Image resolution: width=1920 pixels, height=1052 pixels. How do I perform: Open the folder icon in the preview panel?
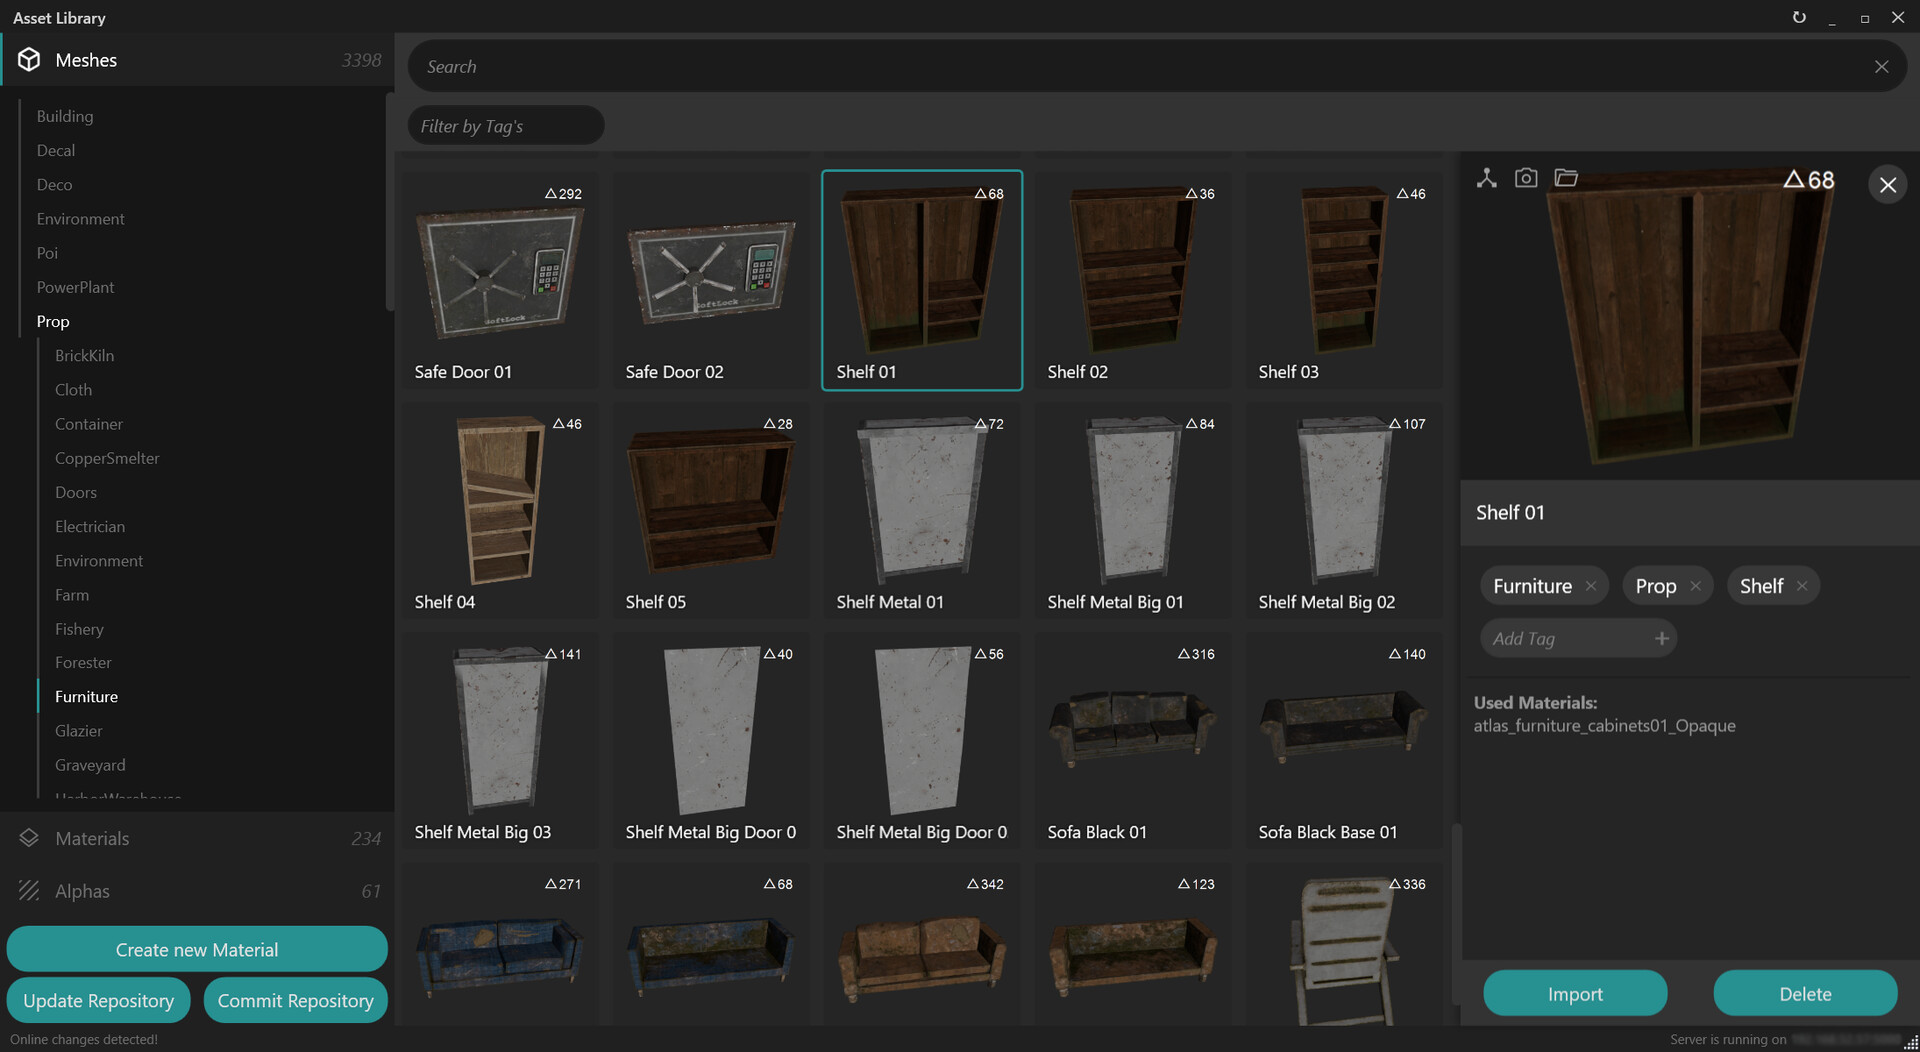click(x=1566, y=177)
